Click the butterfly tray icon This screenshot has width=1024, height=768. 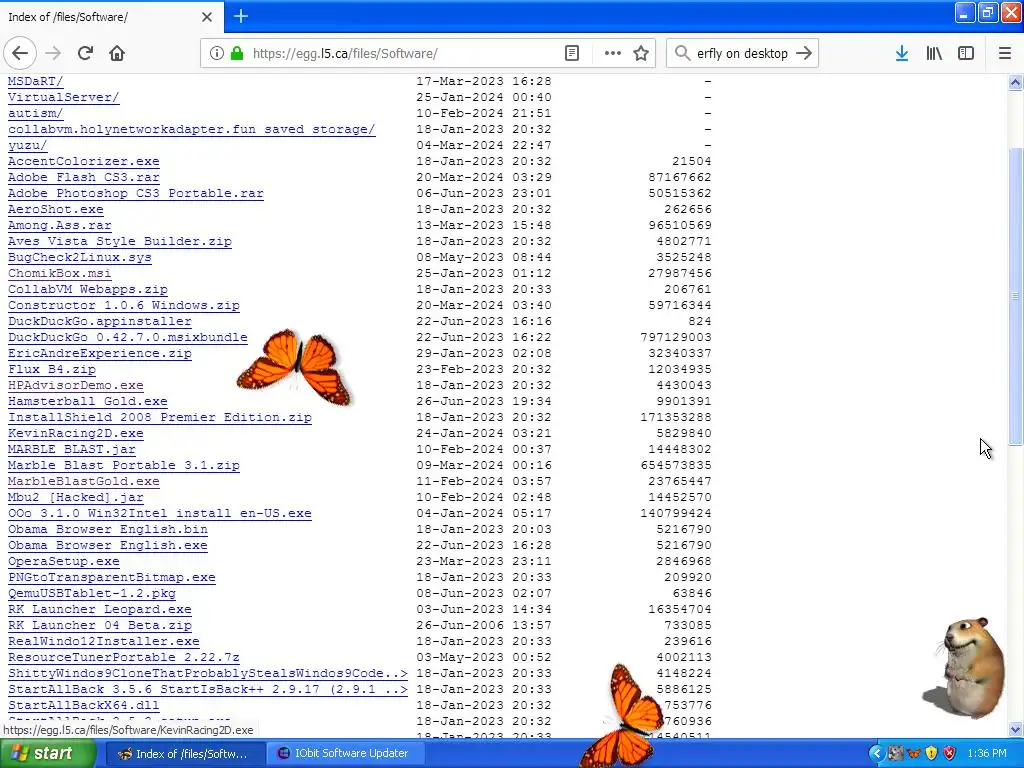point(914,754)
